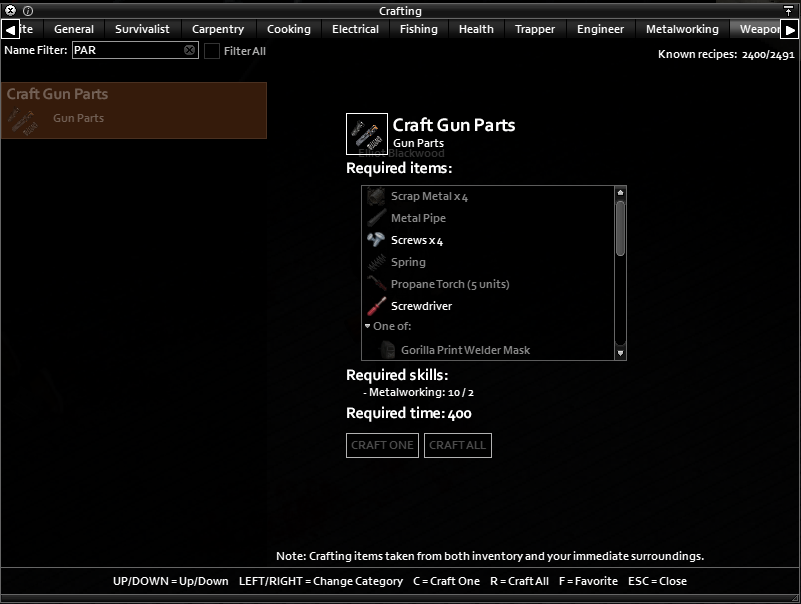The height and width of the screenshot is (604, 801).
Task: Click the required items scroll-down arrow
Action: coord(620,353)
